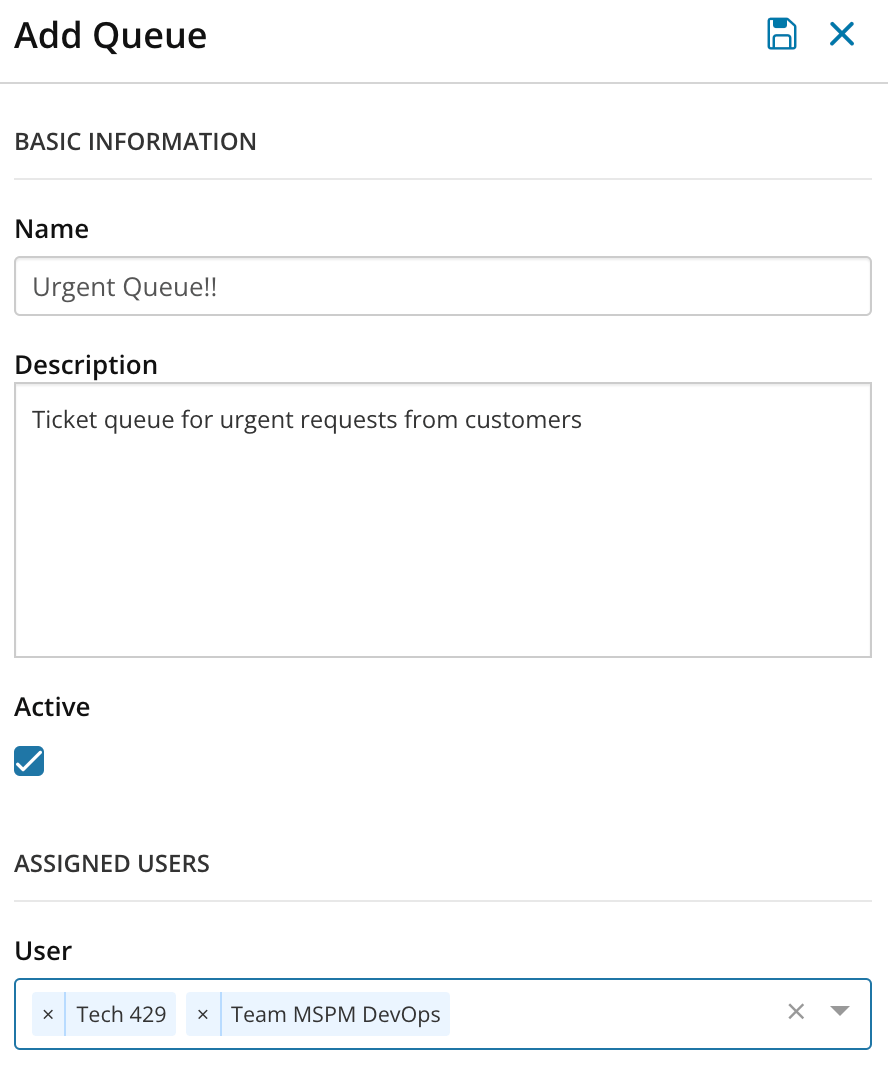
Task: Click the User field label
Action: (43, 951)
